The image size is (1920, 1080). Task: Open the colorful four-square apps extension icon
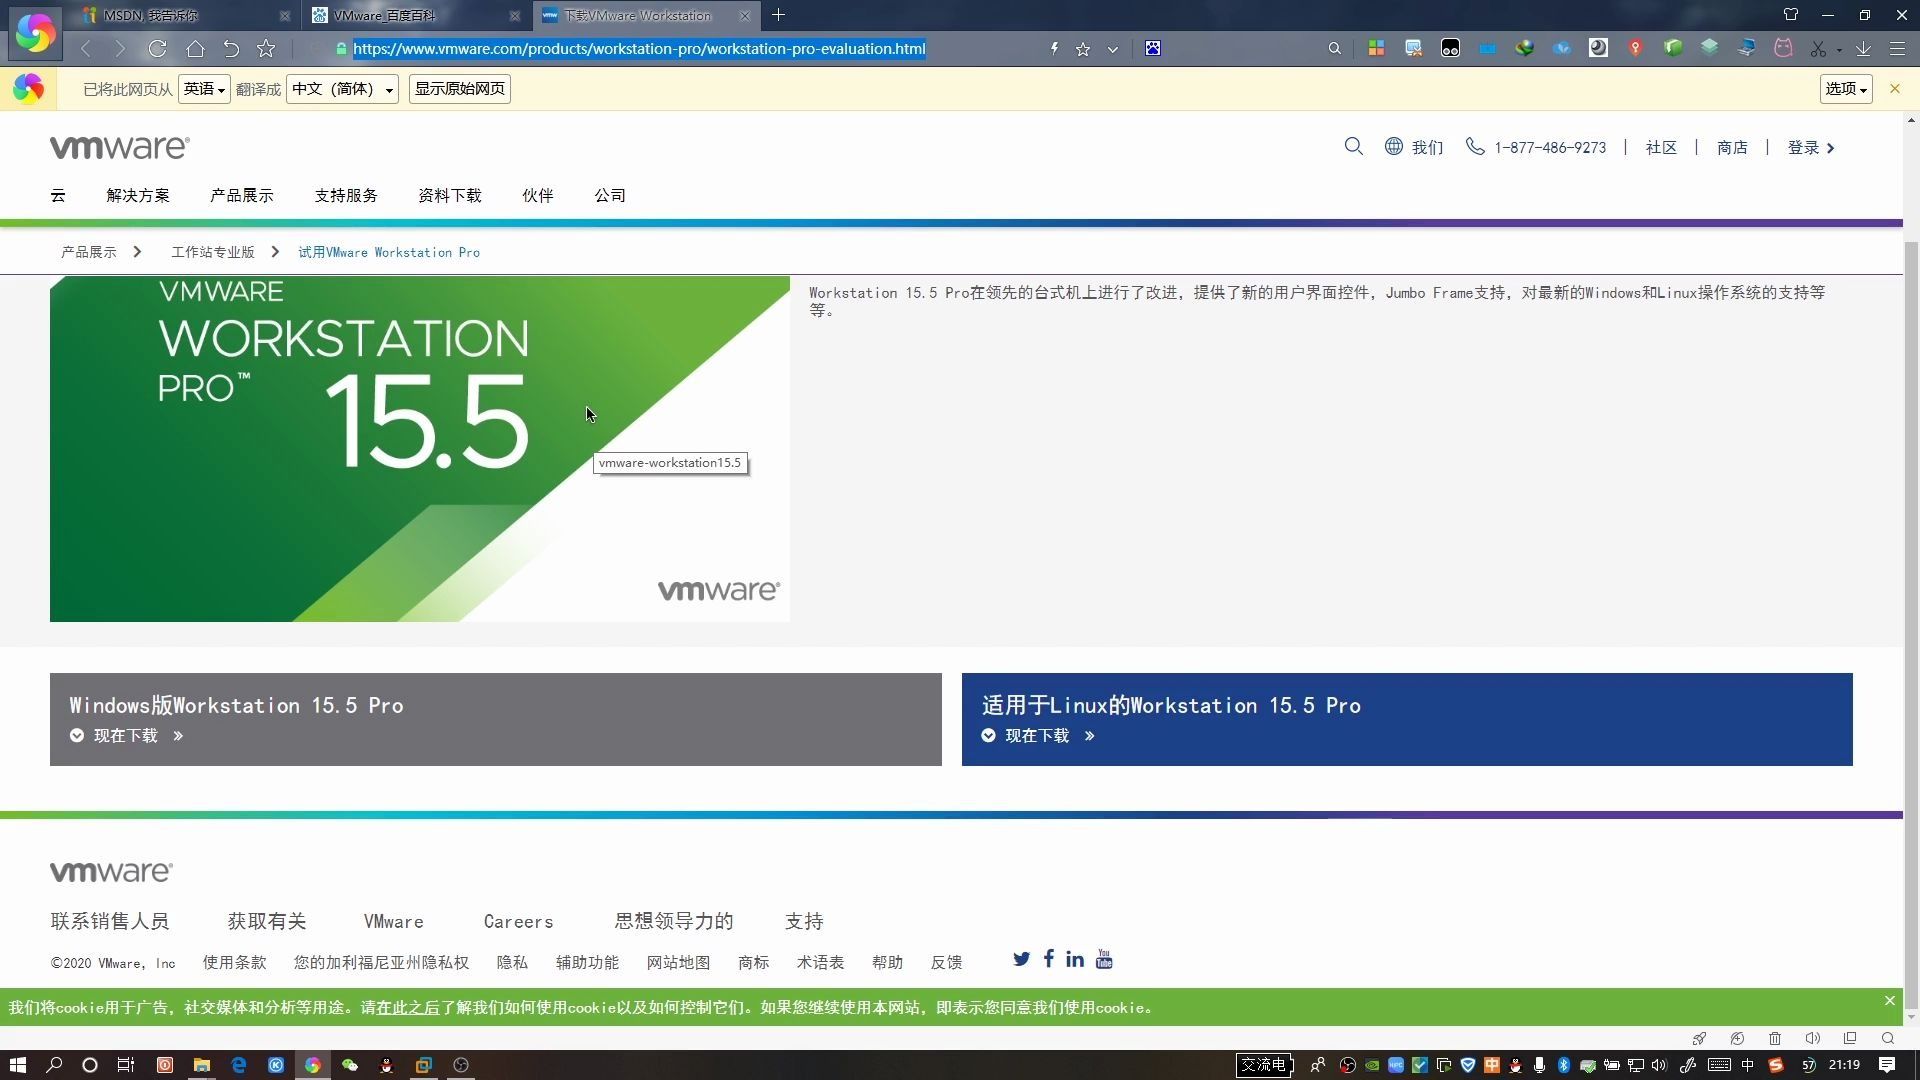click(x=1376, y=48)
